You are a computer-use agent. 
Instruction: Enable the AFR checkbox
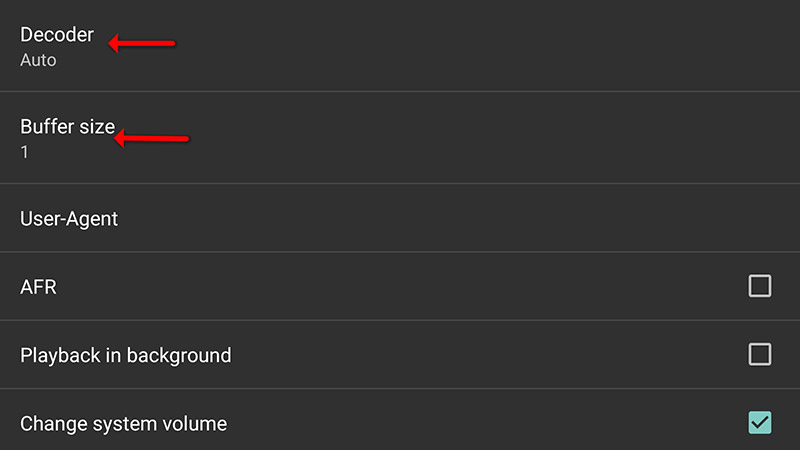(760, 286)
